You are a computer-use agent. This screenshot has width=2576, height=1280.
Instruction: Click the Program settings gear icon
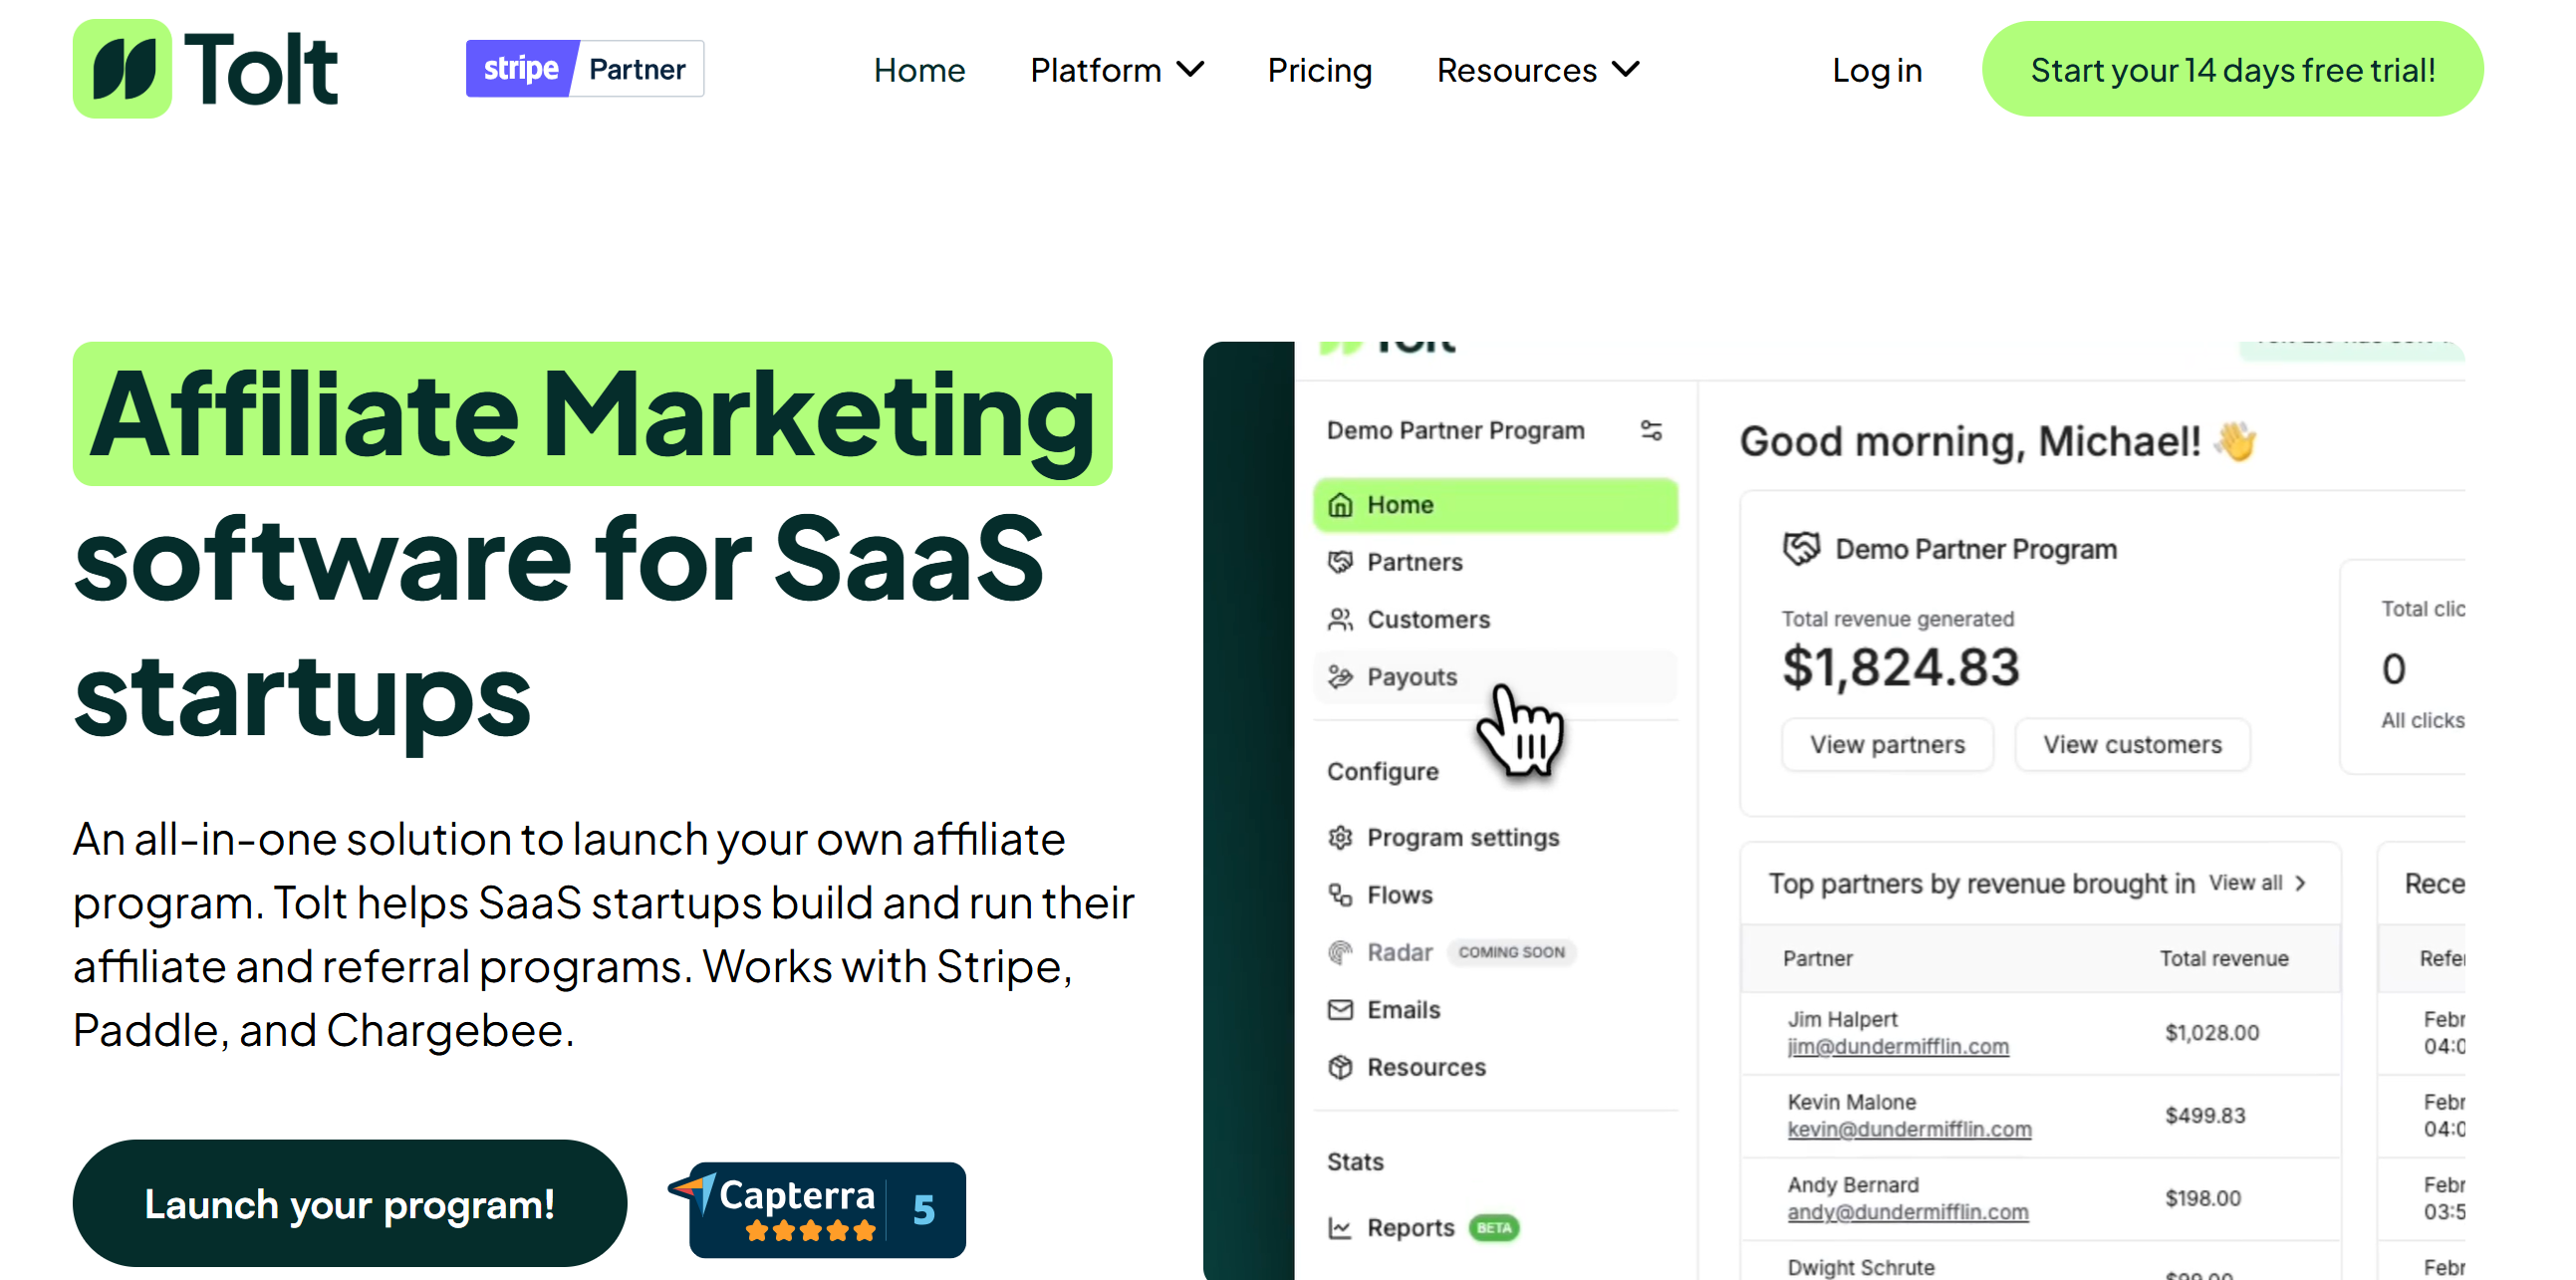click(1340, 838)
